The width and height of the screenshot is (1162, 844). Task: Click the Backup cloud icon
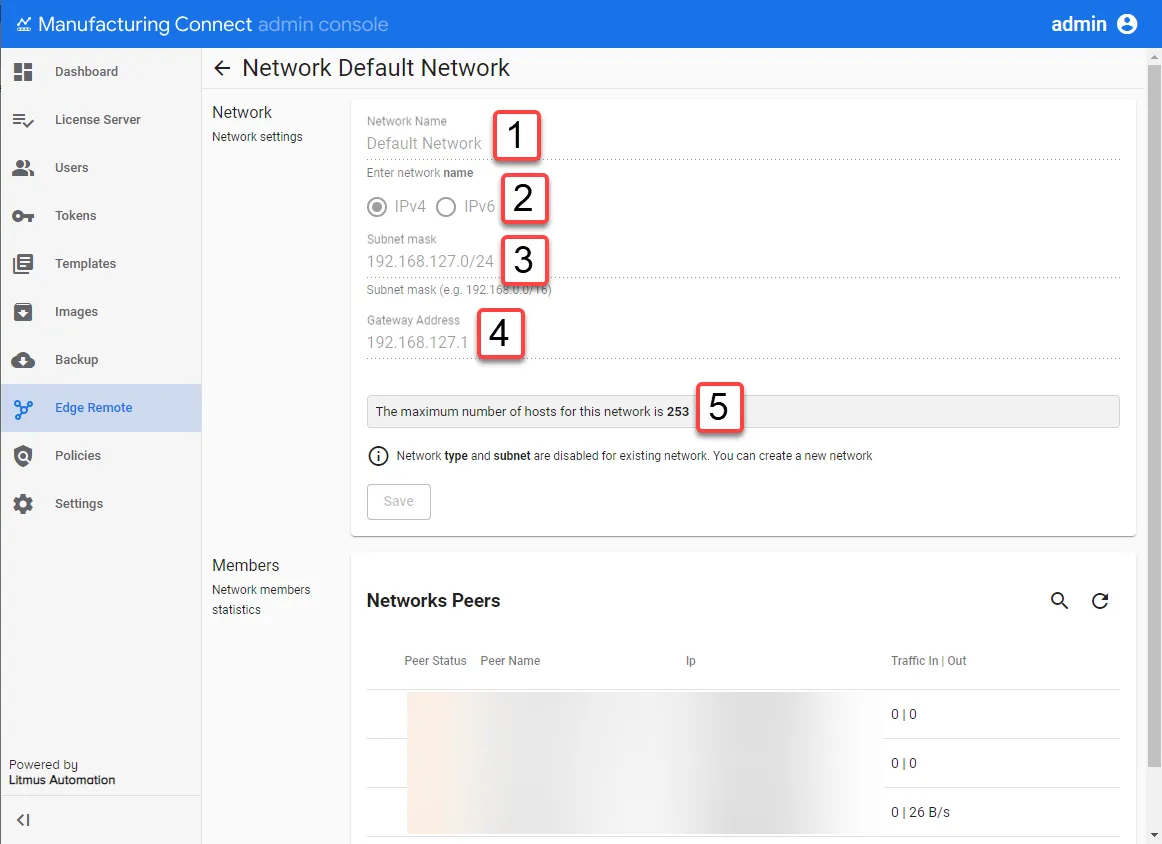pos(23,360)
